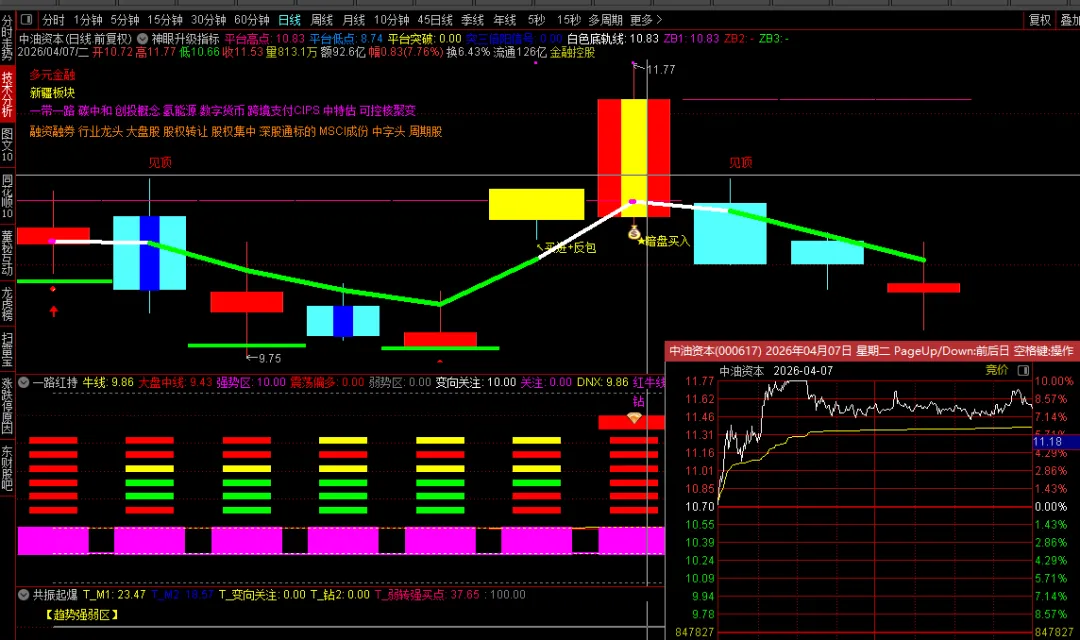Select the 60分钟 period tab
The image size is (1080, 640).
(x=252, y=19)
